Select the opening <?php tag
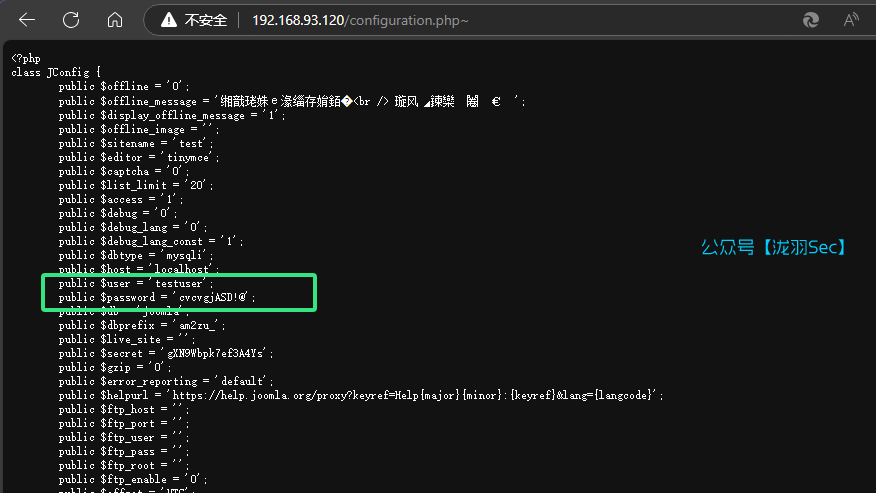The image size is (876, 493). click(26, 58)
